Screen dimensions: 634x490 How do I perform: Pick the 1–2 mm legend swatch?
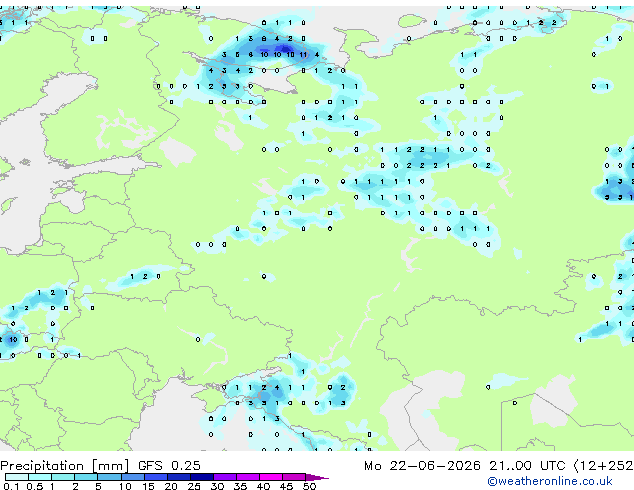[x=63, y=477]
